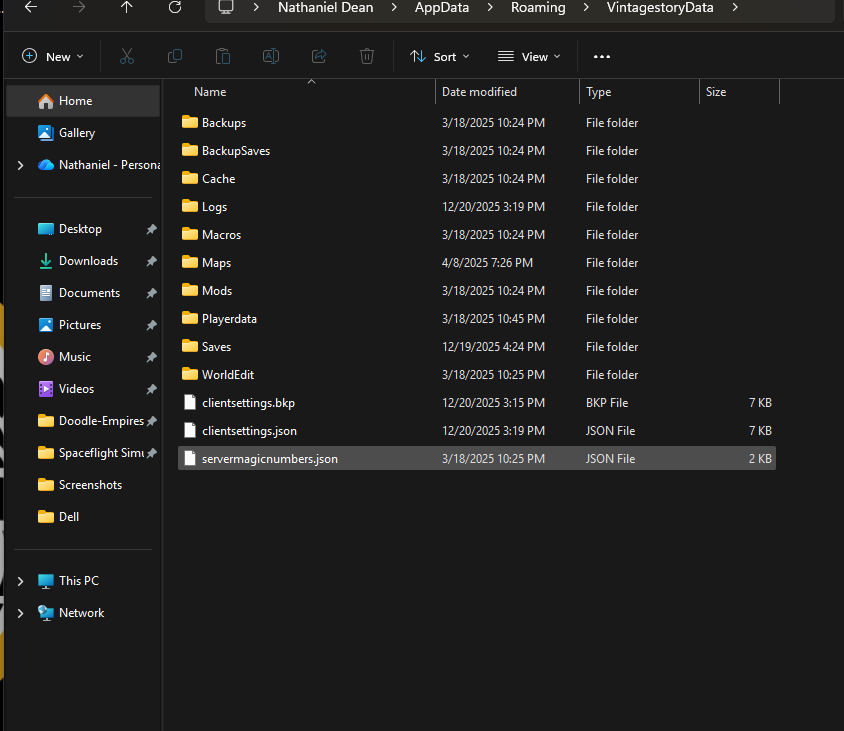Expand the This PC tree node
This screenshot has height=731, width=844.
click(20, 581)
